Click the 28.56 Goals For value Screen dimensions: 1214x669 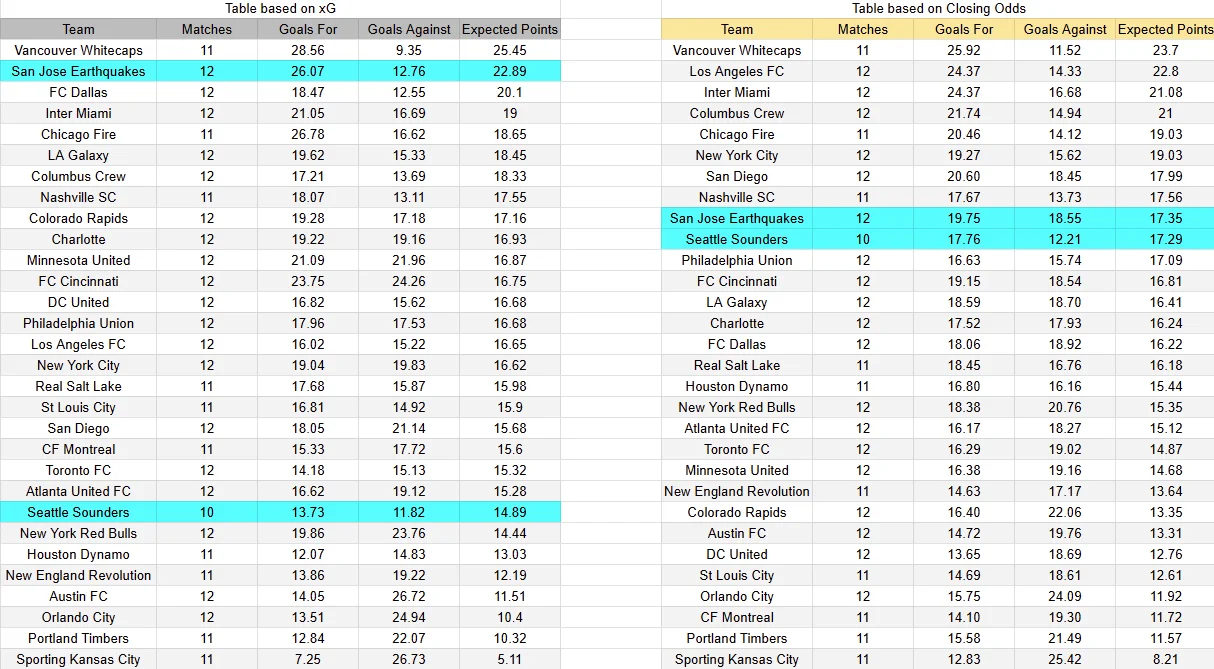pos(308,50)
